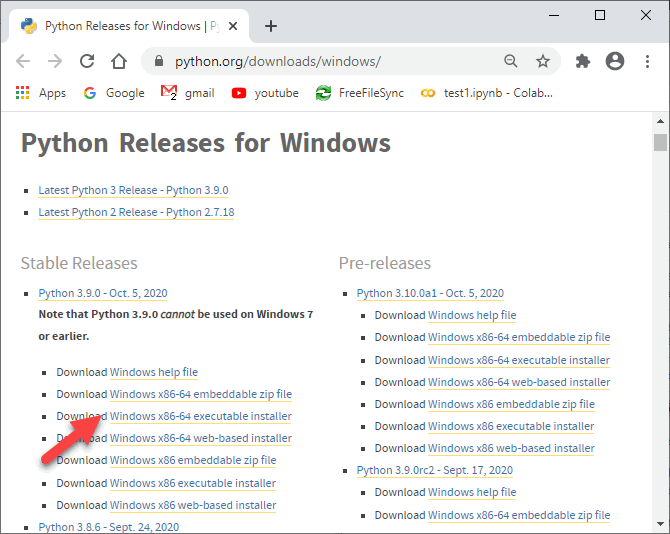The height and width of the screenshot is (534, 670).
Task: Open Python 3.8.6 - Sept. 24, 2020 link
Action: [109, 527]
